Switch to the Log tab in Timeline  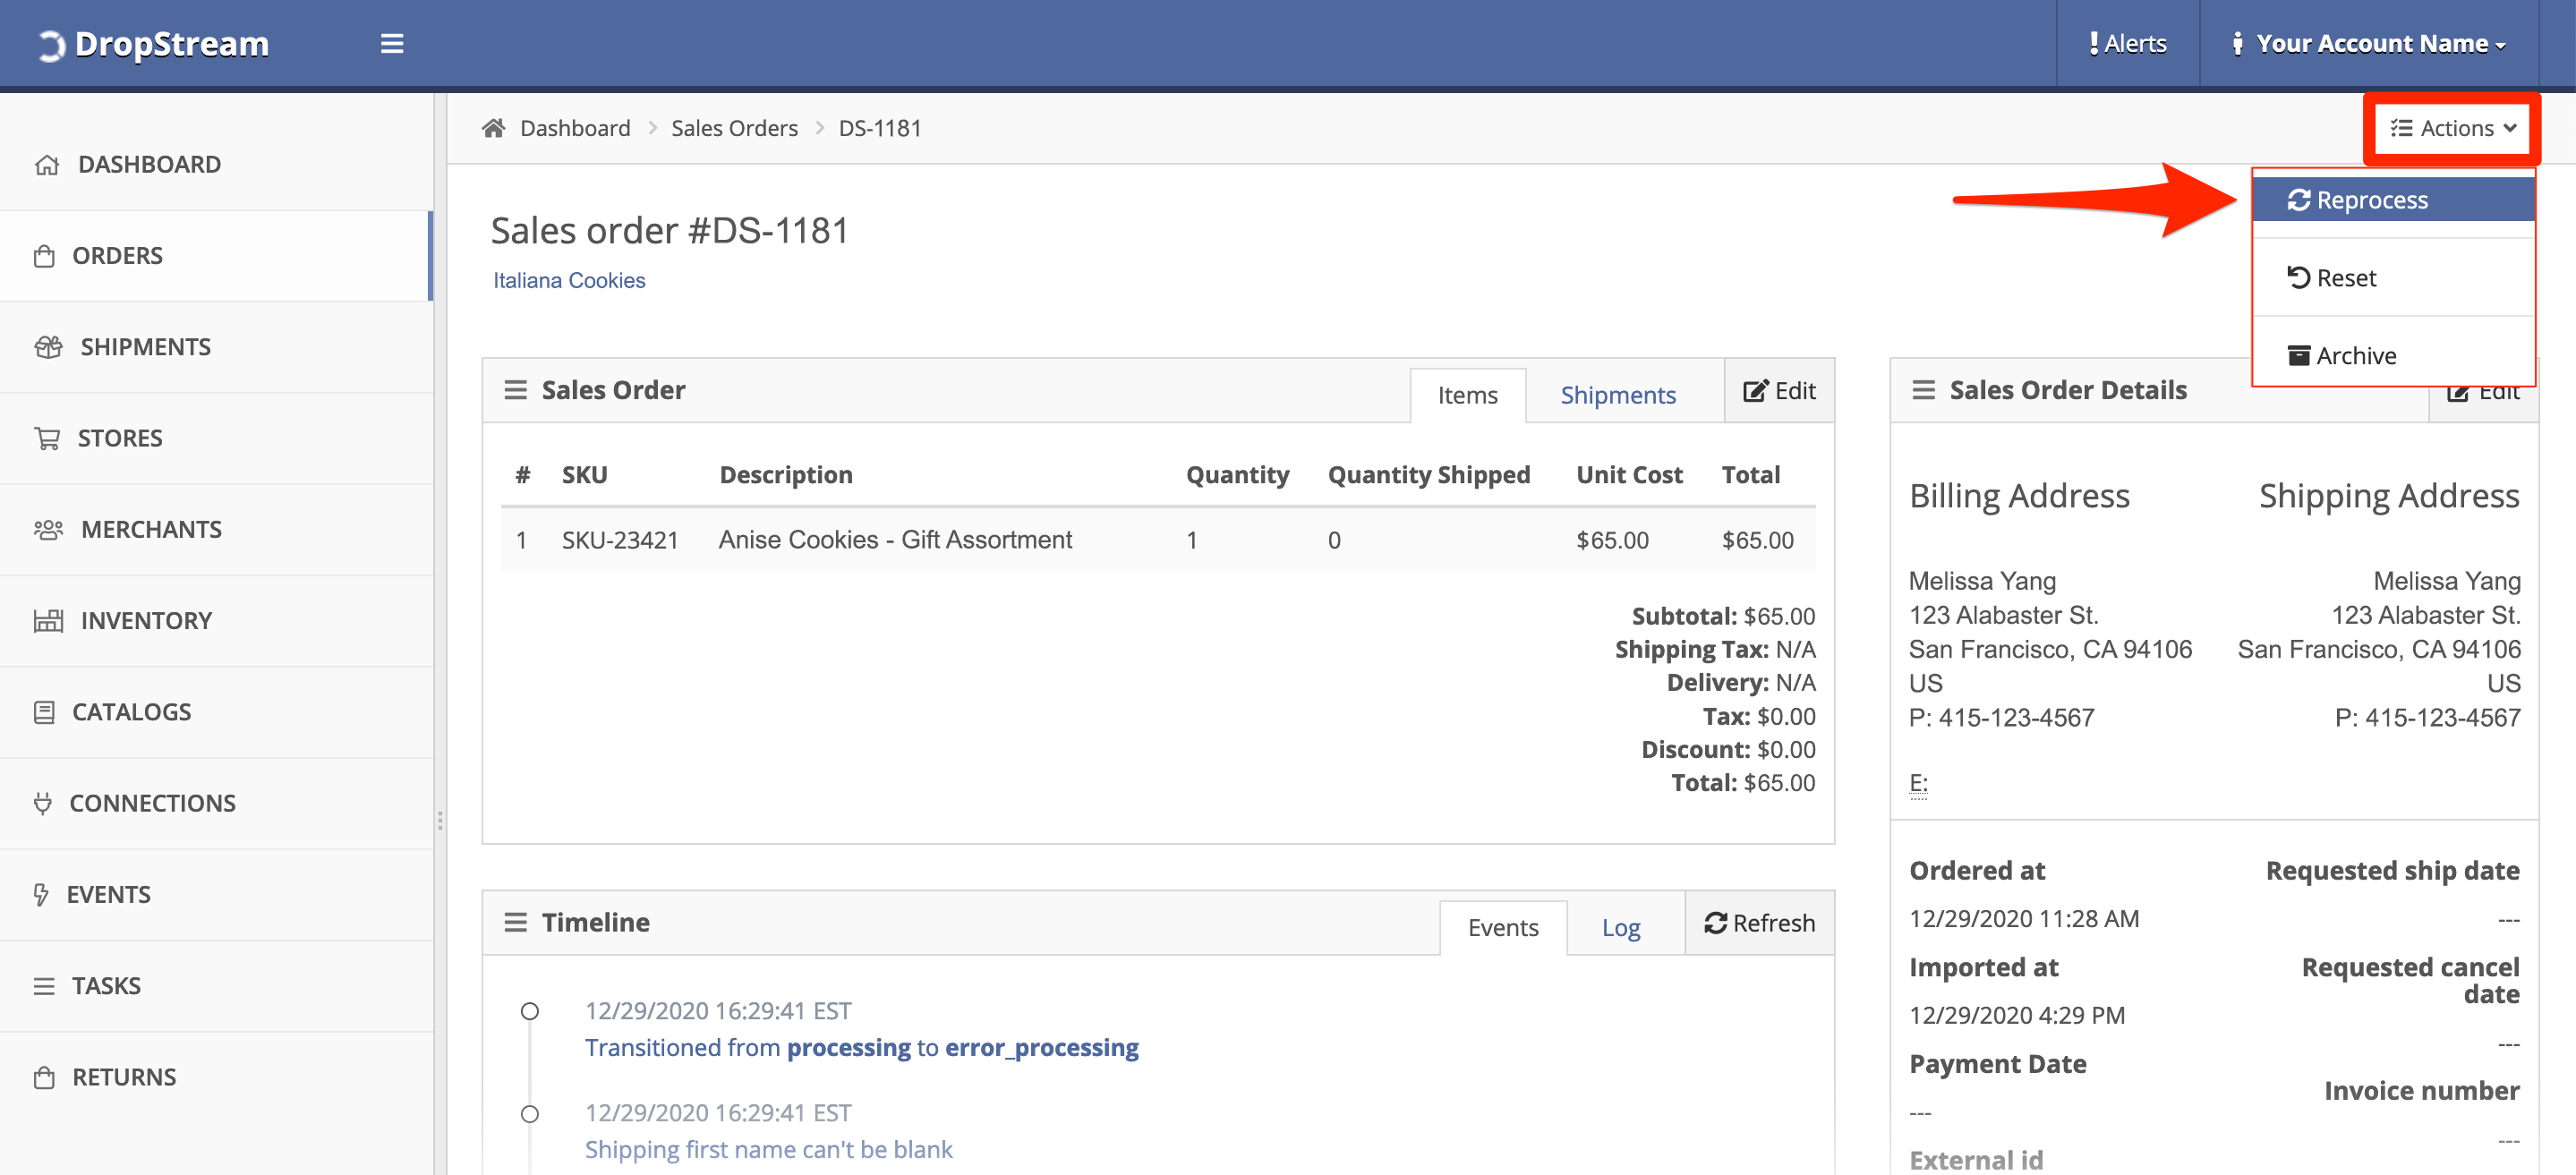pyautogui.click(x=1621, y=928)
